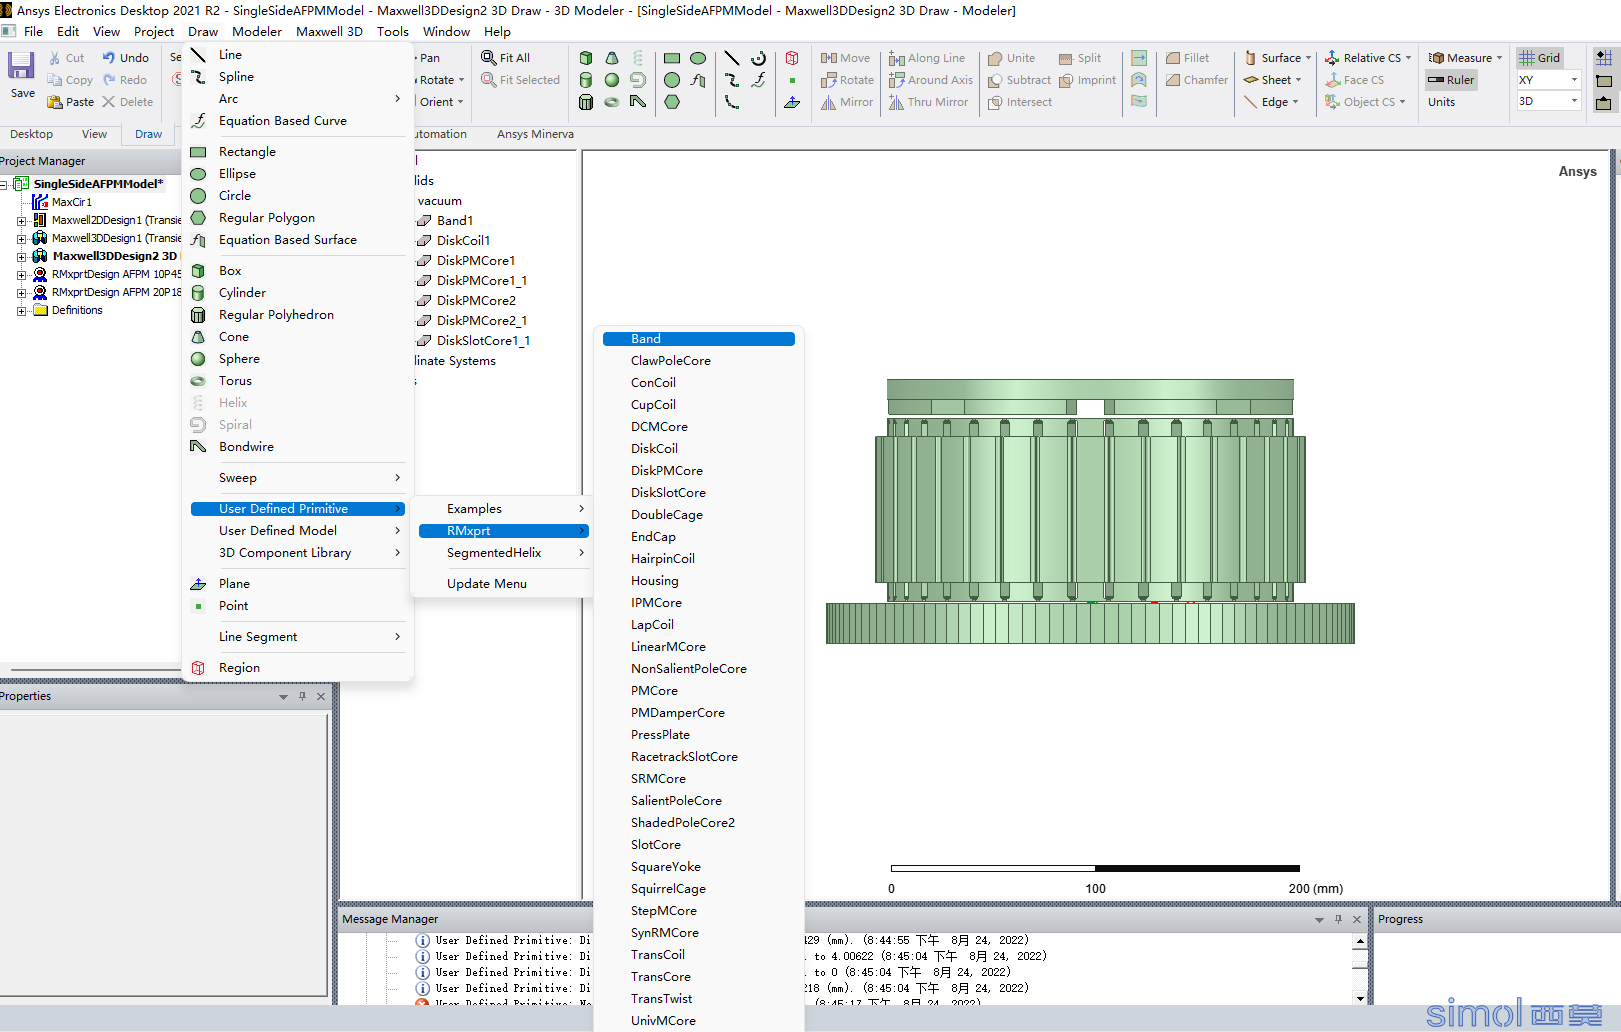Choose DiskPMCore from the RMxprt list
Image resolution: width=1621 pixels, height=1032 pixels.
(x=666, y=471)
